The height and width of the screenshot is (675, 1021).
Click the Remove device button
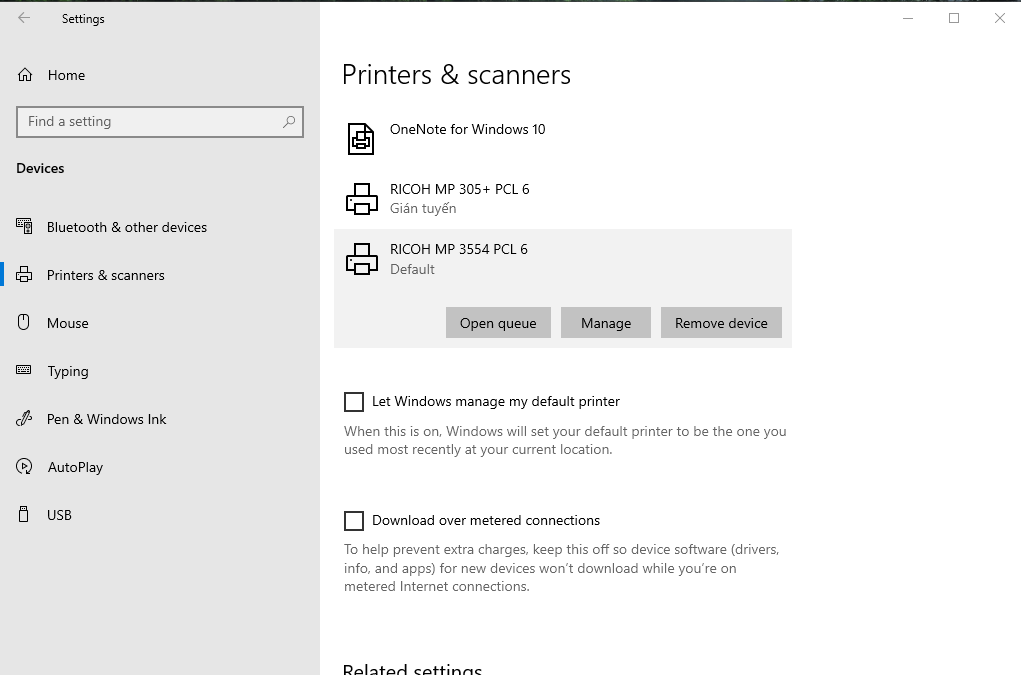(x=721, y=323)
